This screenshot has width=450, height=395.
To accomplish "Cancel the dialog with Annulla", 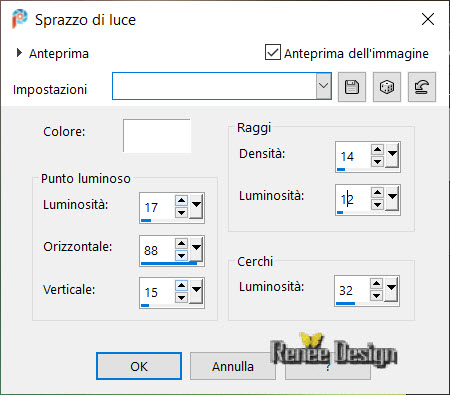I will (x=233, y=366).
